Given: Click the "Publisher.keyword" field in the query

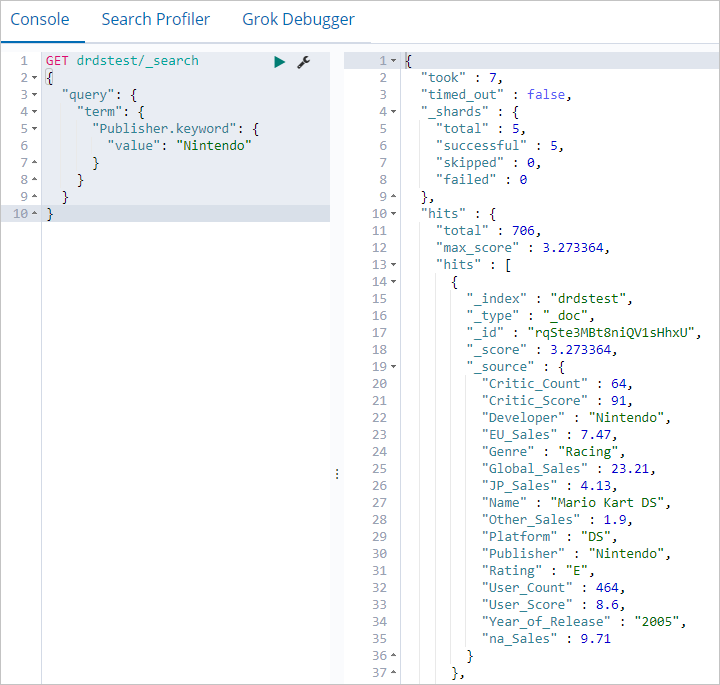Looking at the screenshot, I should coord(164,129).
